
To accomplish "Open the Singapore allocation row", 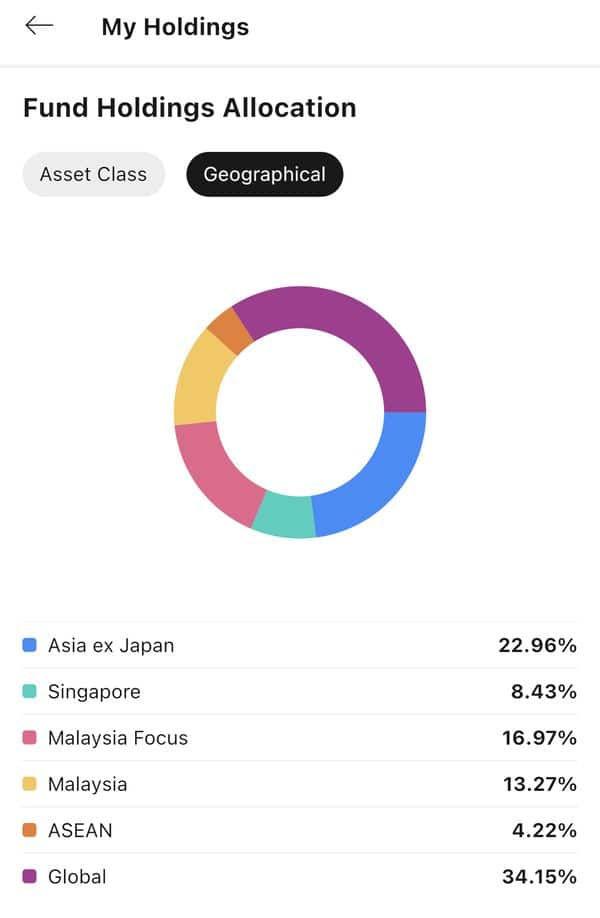I will [300, 691].
